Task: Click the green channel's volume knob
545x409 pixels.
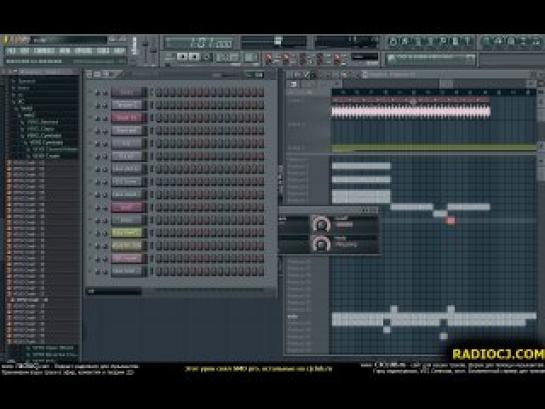Action: (x=105, y=233)
